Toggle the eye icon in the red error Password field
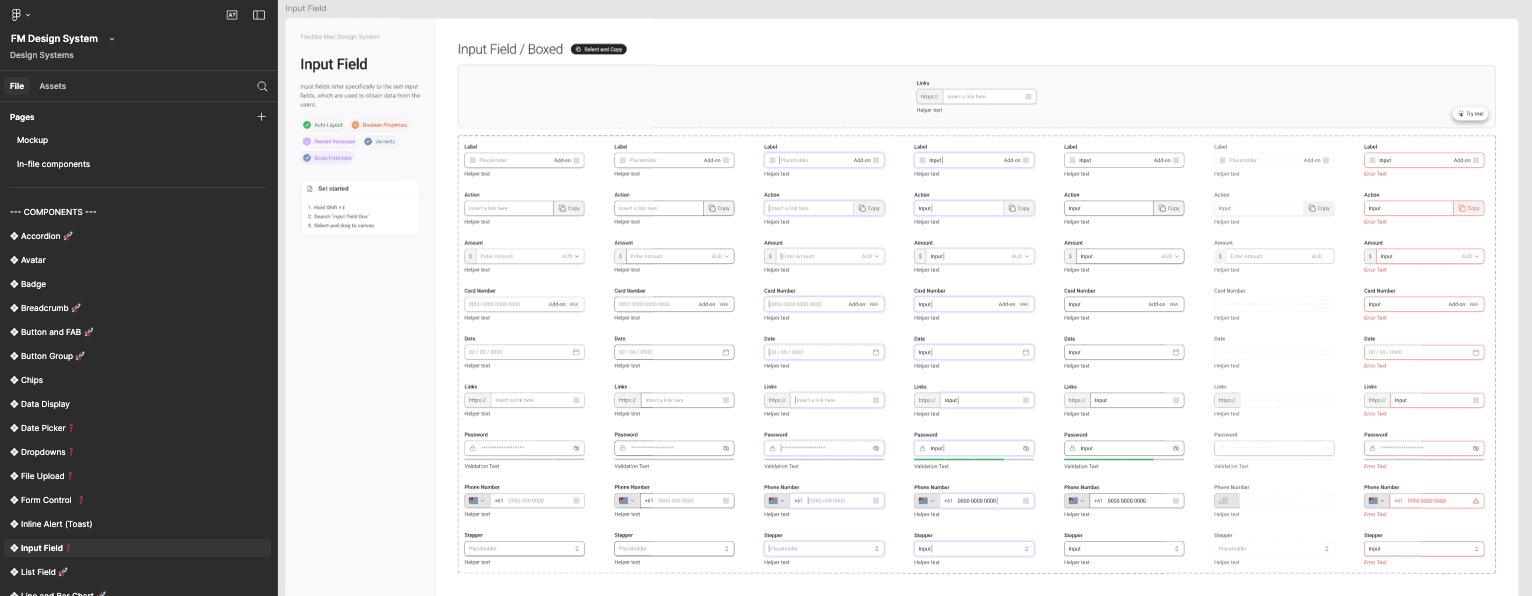Viewport: 1532px width, 596px height. click(1476, 448)
